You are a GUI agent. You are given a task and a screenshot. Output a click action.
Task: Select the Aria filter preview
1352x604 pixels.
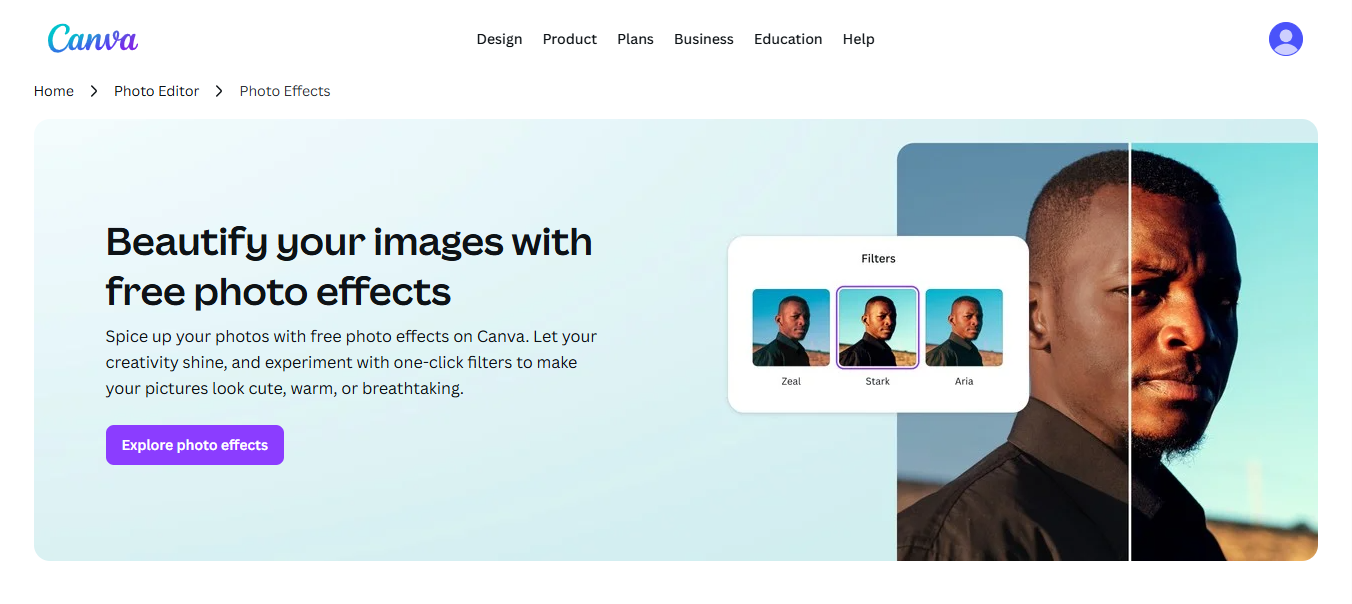[x=963, y=327]
